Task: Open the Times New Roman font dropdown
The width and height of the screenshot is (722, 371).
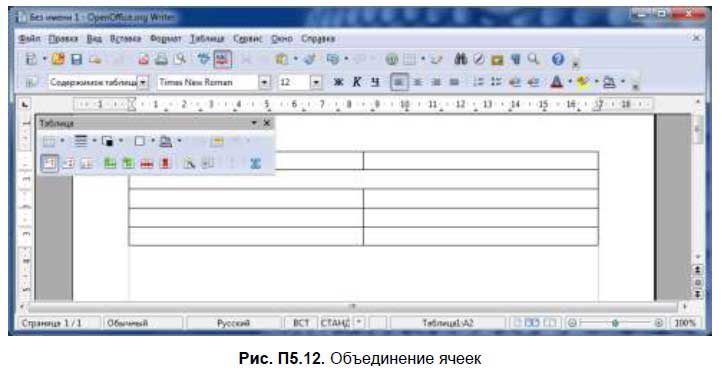Action: pyautogui.click(x=264, y=82)
